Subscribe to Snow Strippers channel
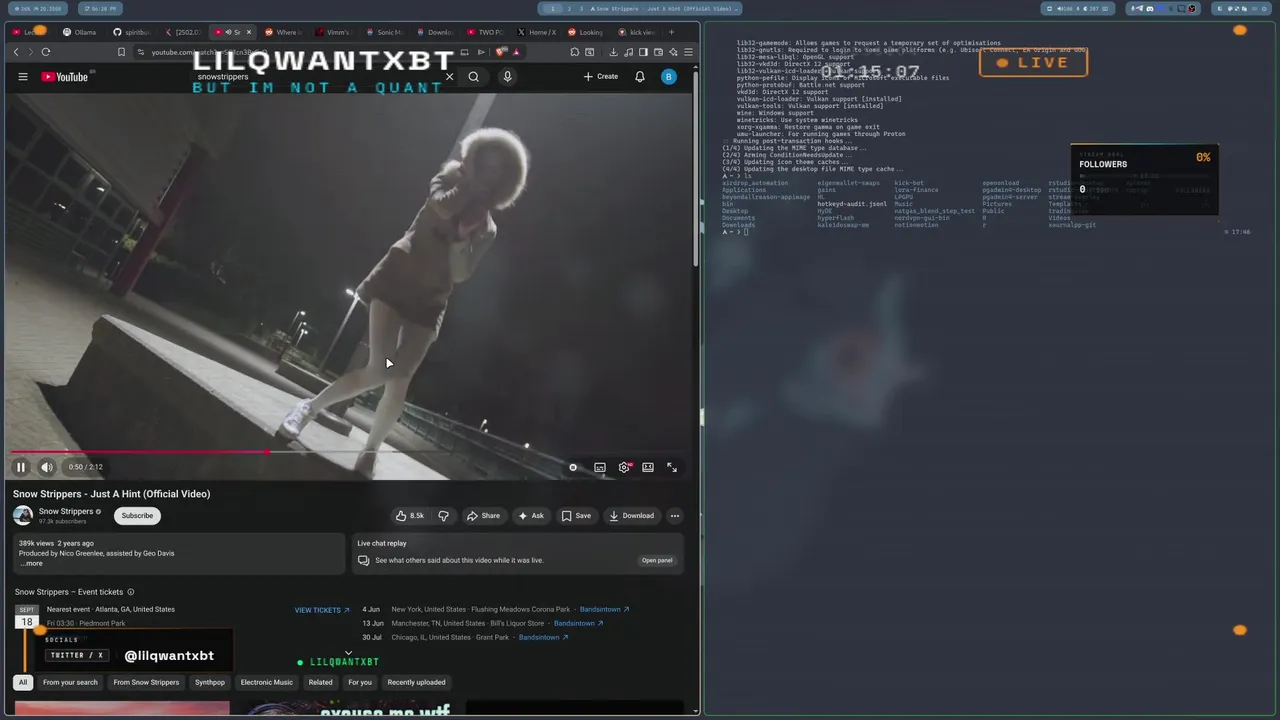This screenshot has height=720, width=1280. click(x=137, y=516)
